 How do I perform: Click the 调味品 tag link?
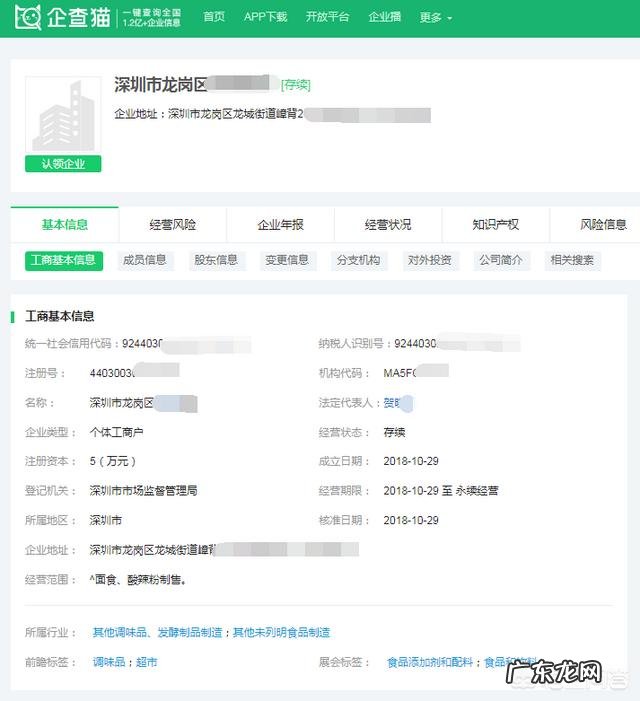109,662
